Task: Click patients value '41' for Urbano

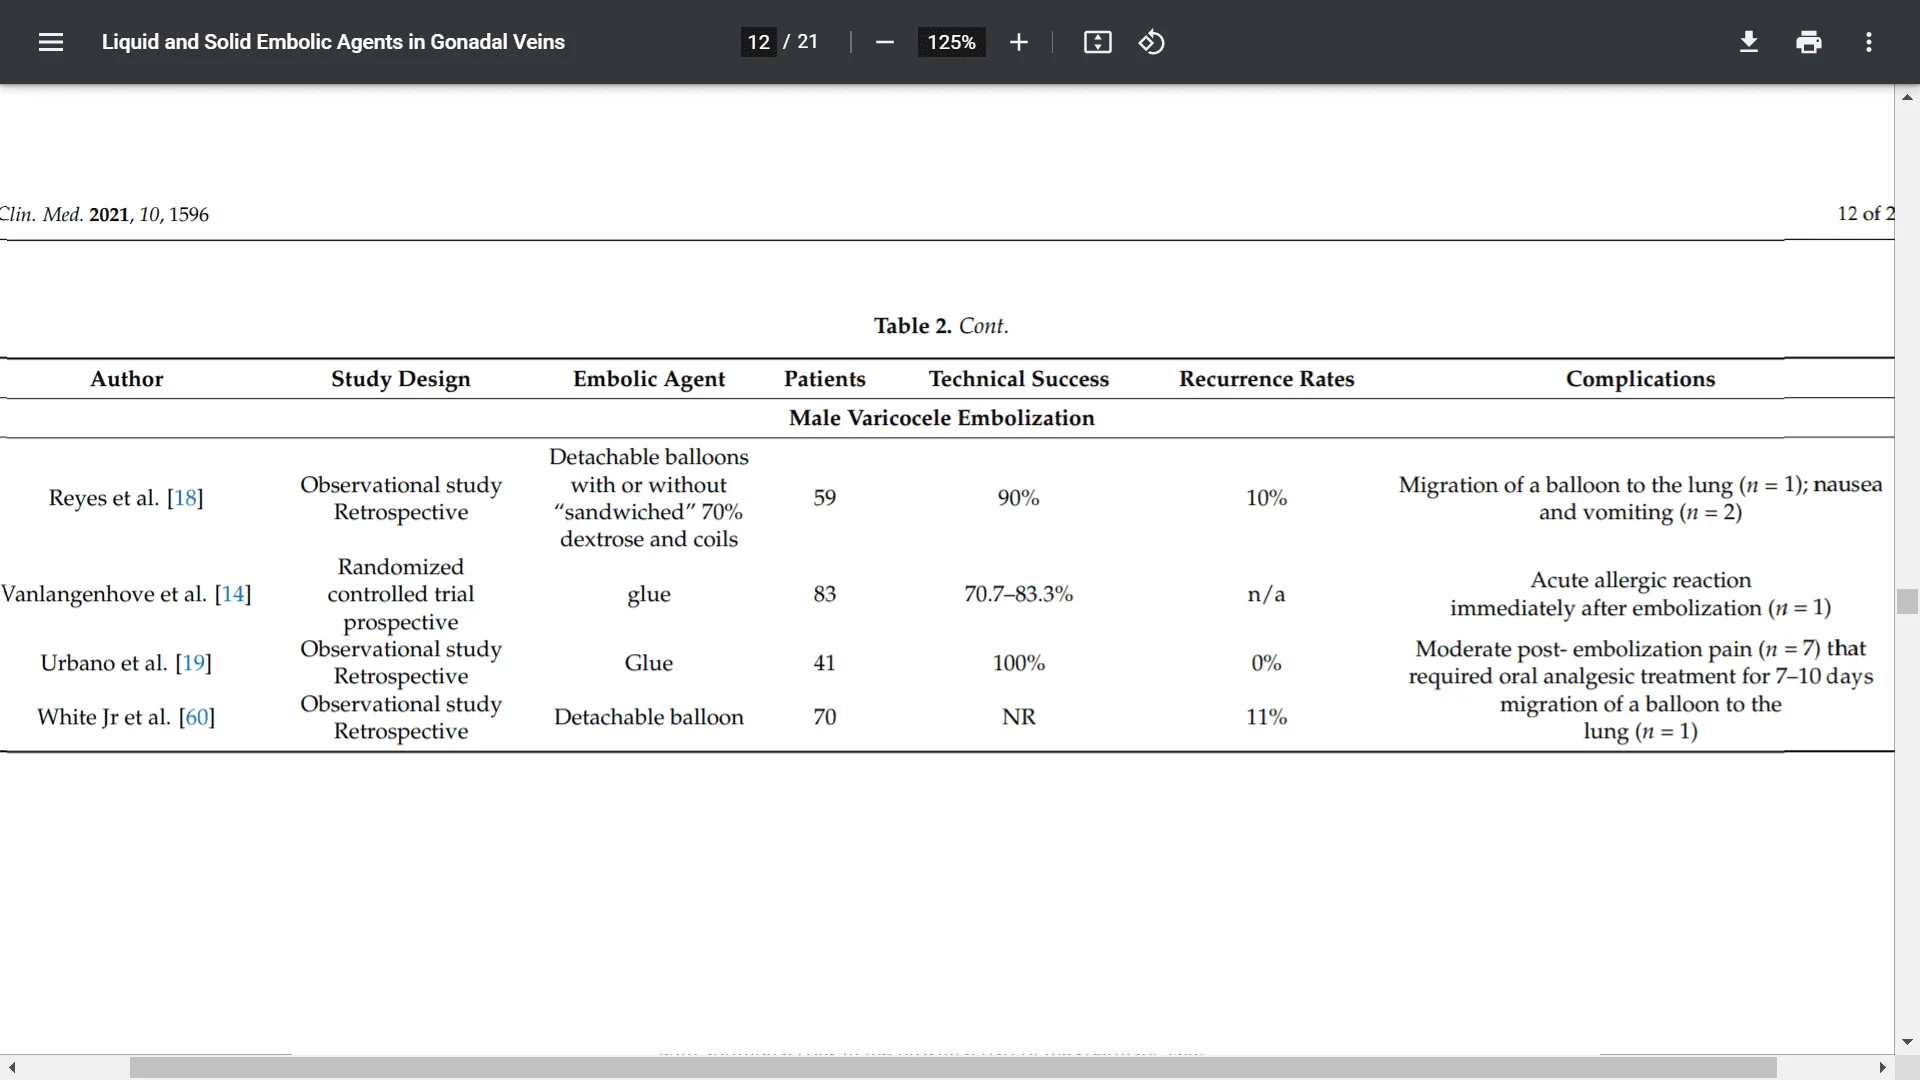Action: pos(825,663)
